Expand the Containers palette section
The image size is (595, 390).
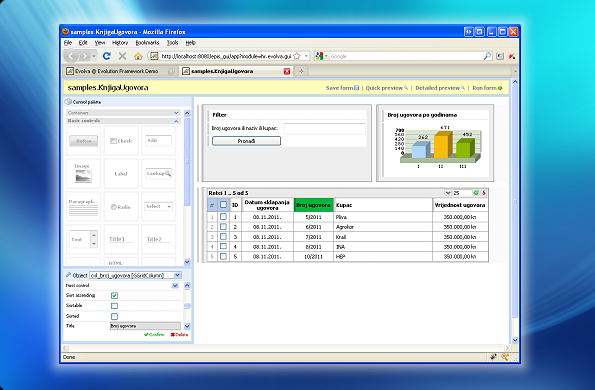point(176,113)
